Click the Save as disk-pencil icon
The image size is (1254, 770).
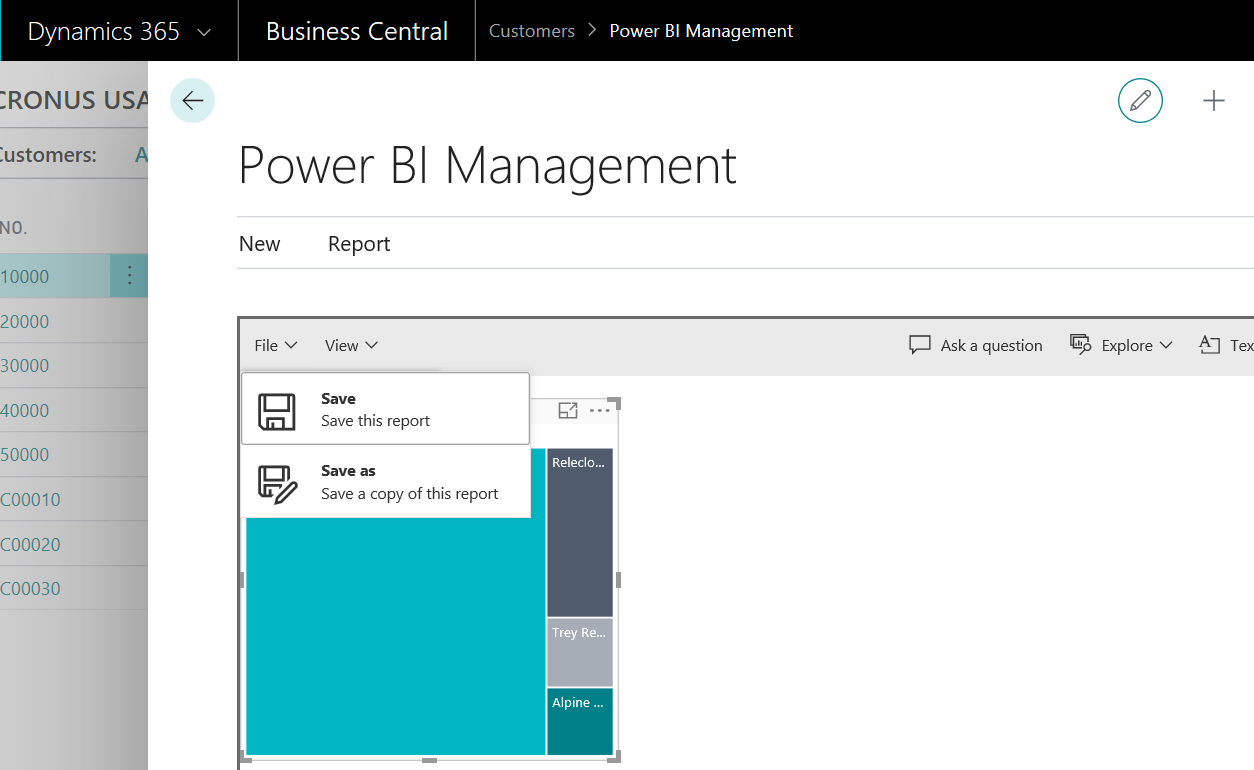(x=277, y=484)
